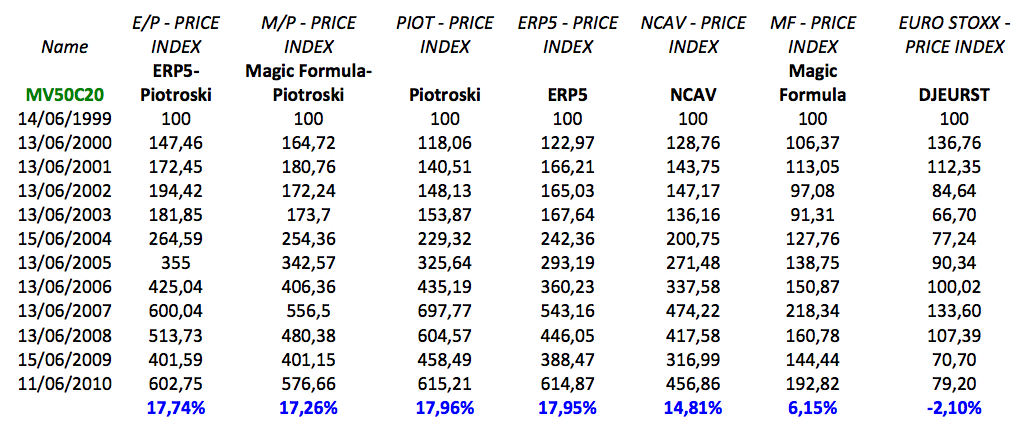
Task: Click the 14,81% NCAV return
Action: click(x=693, y=409)
